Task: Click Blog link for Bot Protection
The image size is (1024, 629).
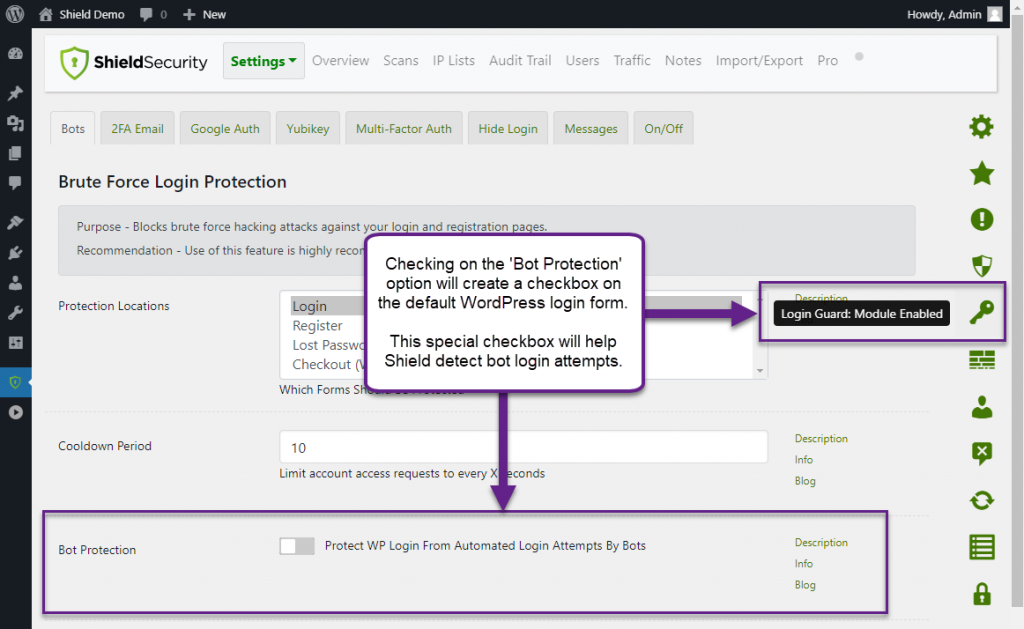Action: pyautogui.click(x=805, y=585)
